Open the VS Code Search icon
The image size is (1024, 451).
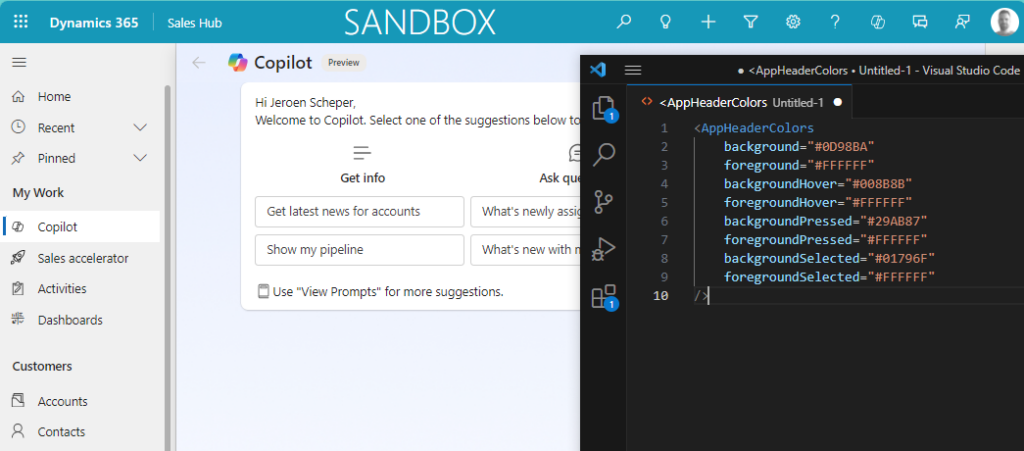603,155
